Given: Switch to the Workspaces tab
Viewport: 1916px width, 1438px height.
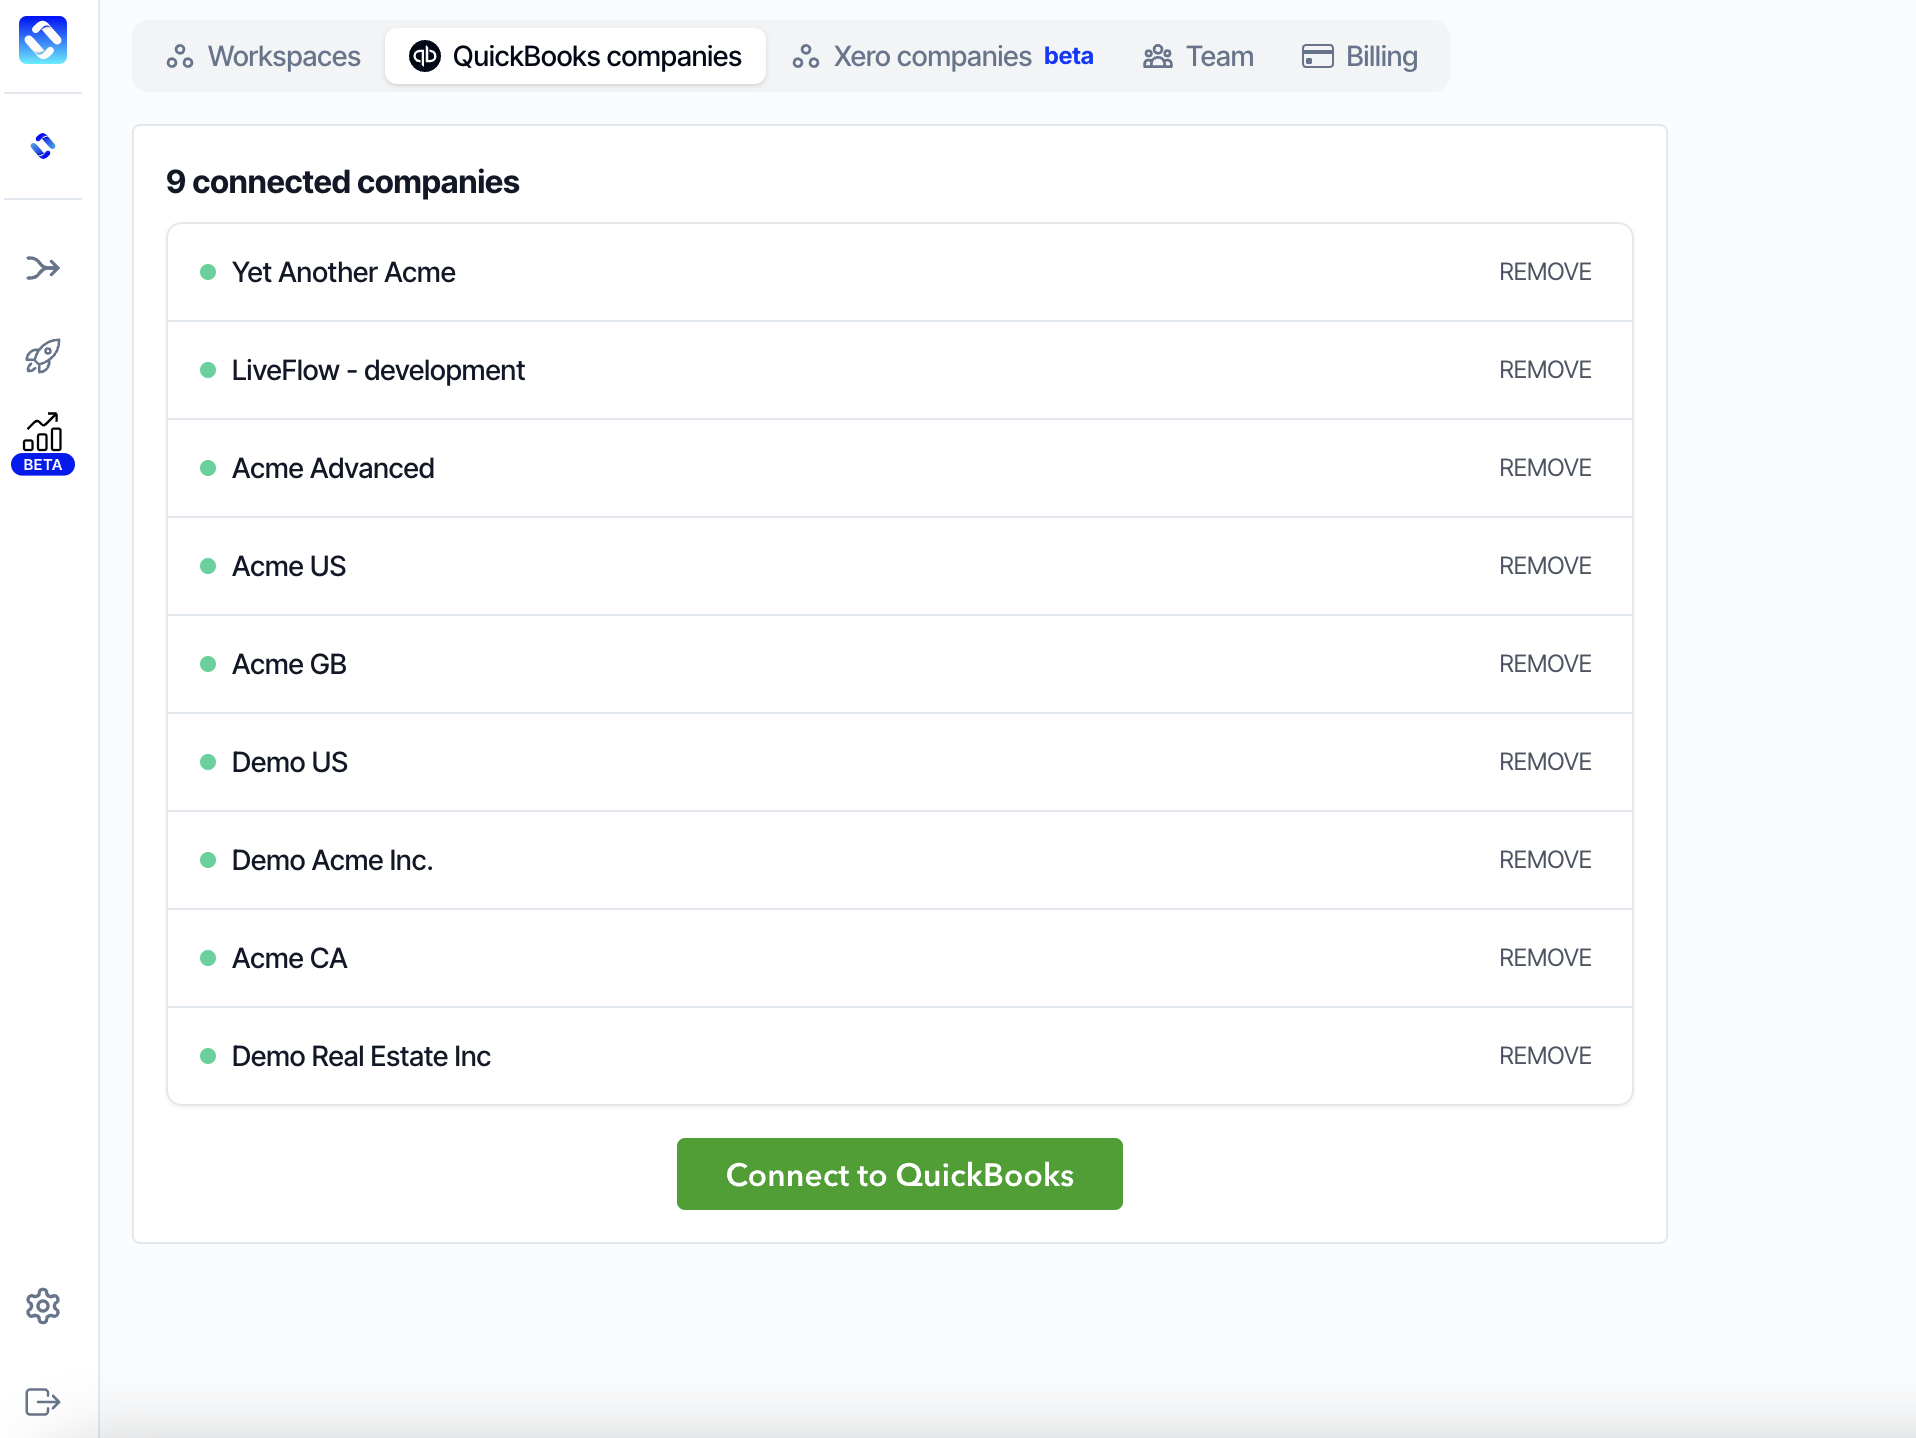Looking at the screenshot, I should pyautogui.click(x=264, y=56).
